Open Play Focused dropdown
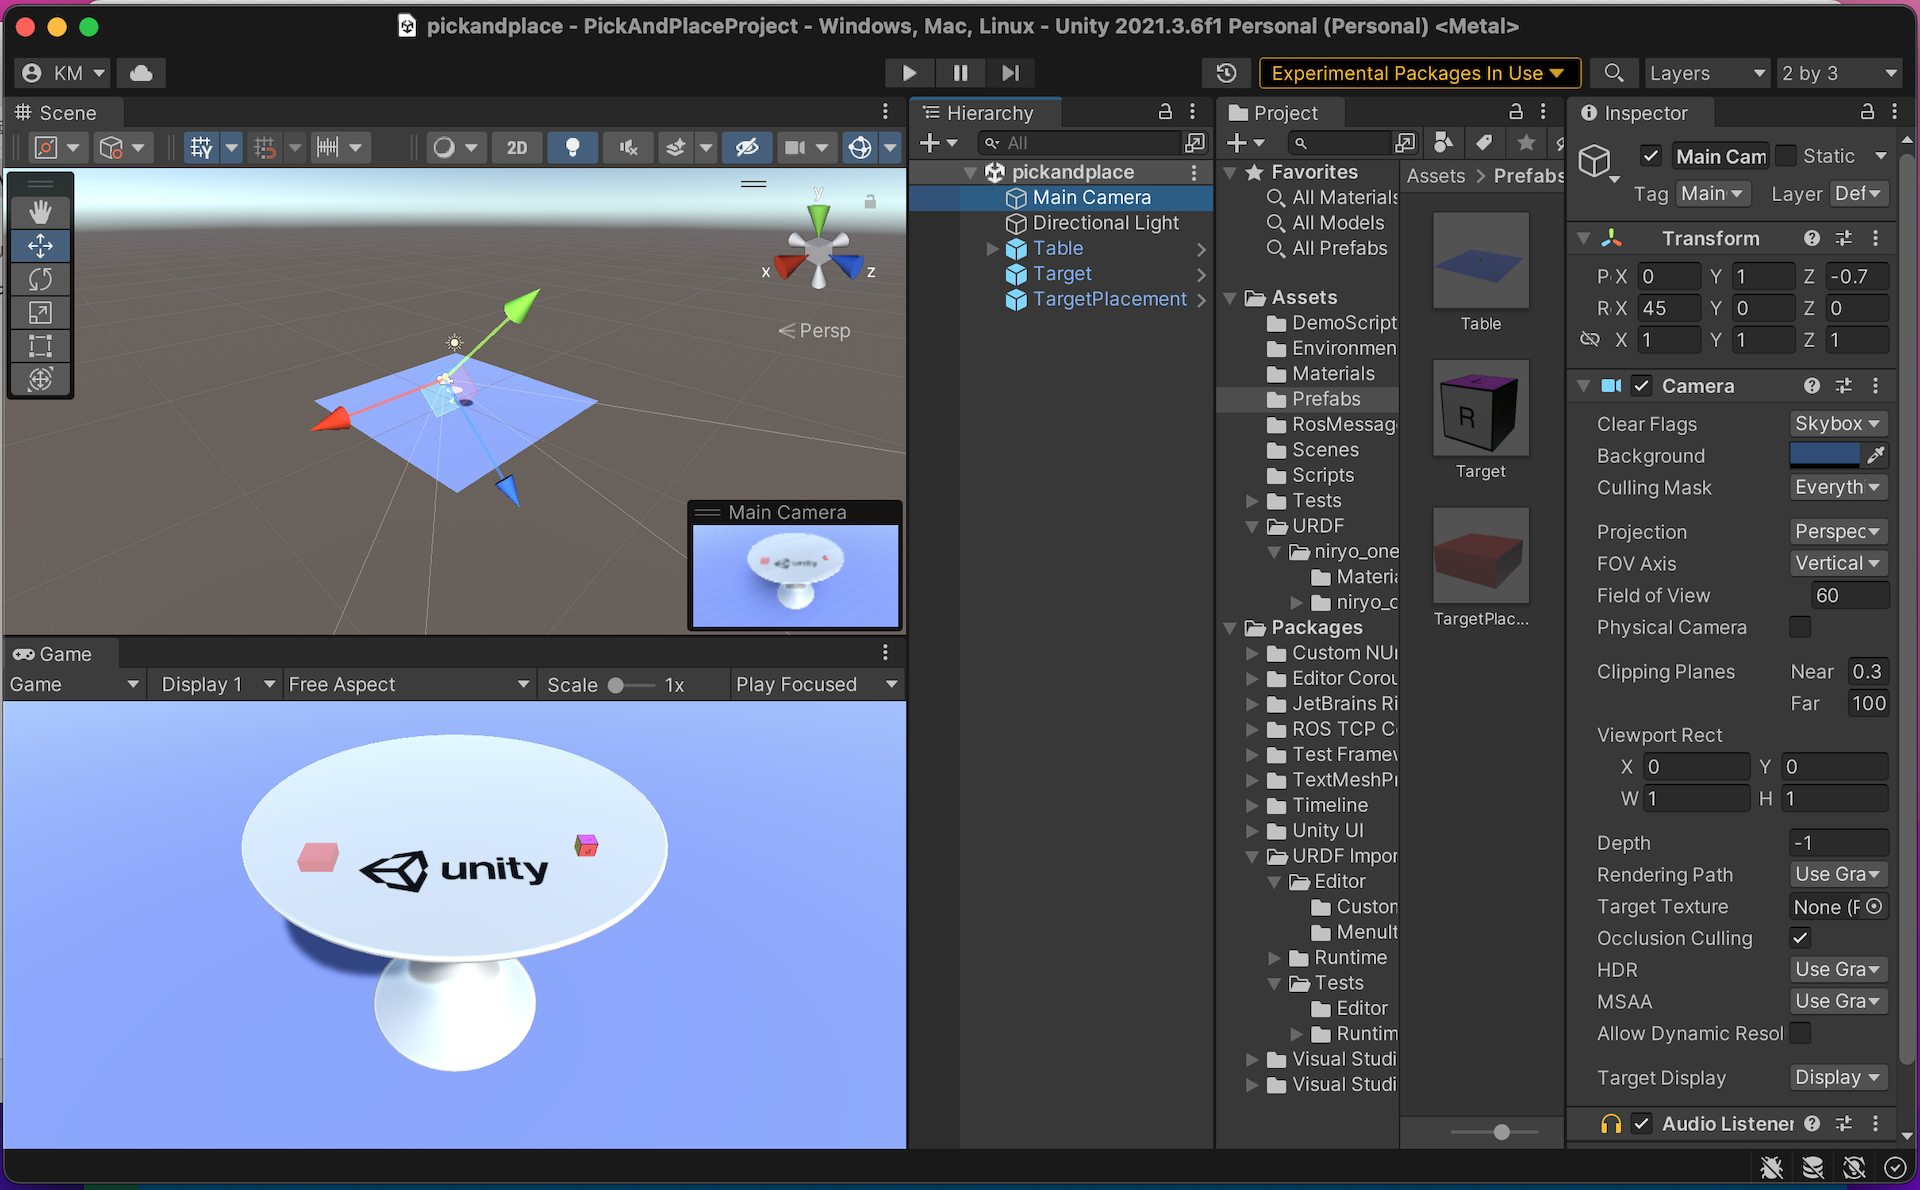The height and width of the screenshot is (1190, 1920). click(816, 685)
